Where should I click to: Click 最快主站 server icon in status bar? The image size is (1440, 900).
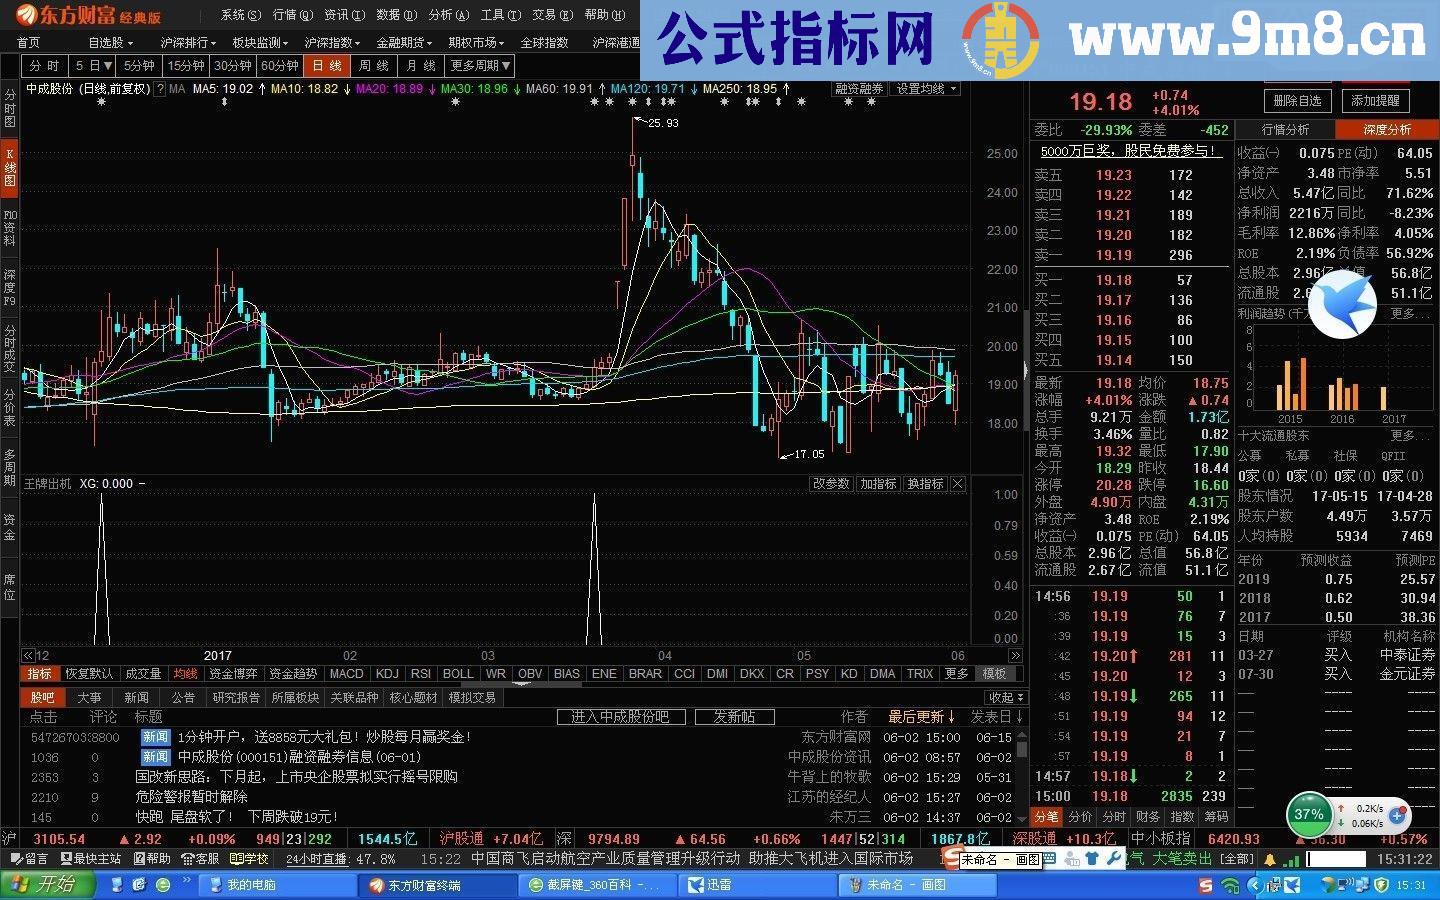(91, 859)
